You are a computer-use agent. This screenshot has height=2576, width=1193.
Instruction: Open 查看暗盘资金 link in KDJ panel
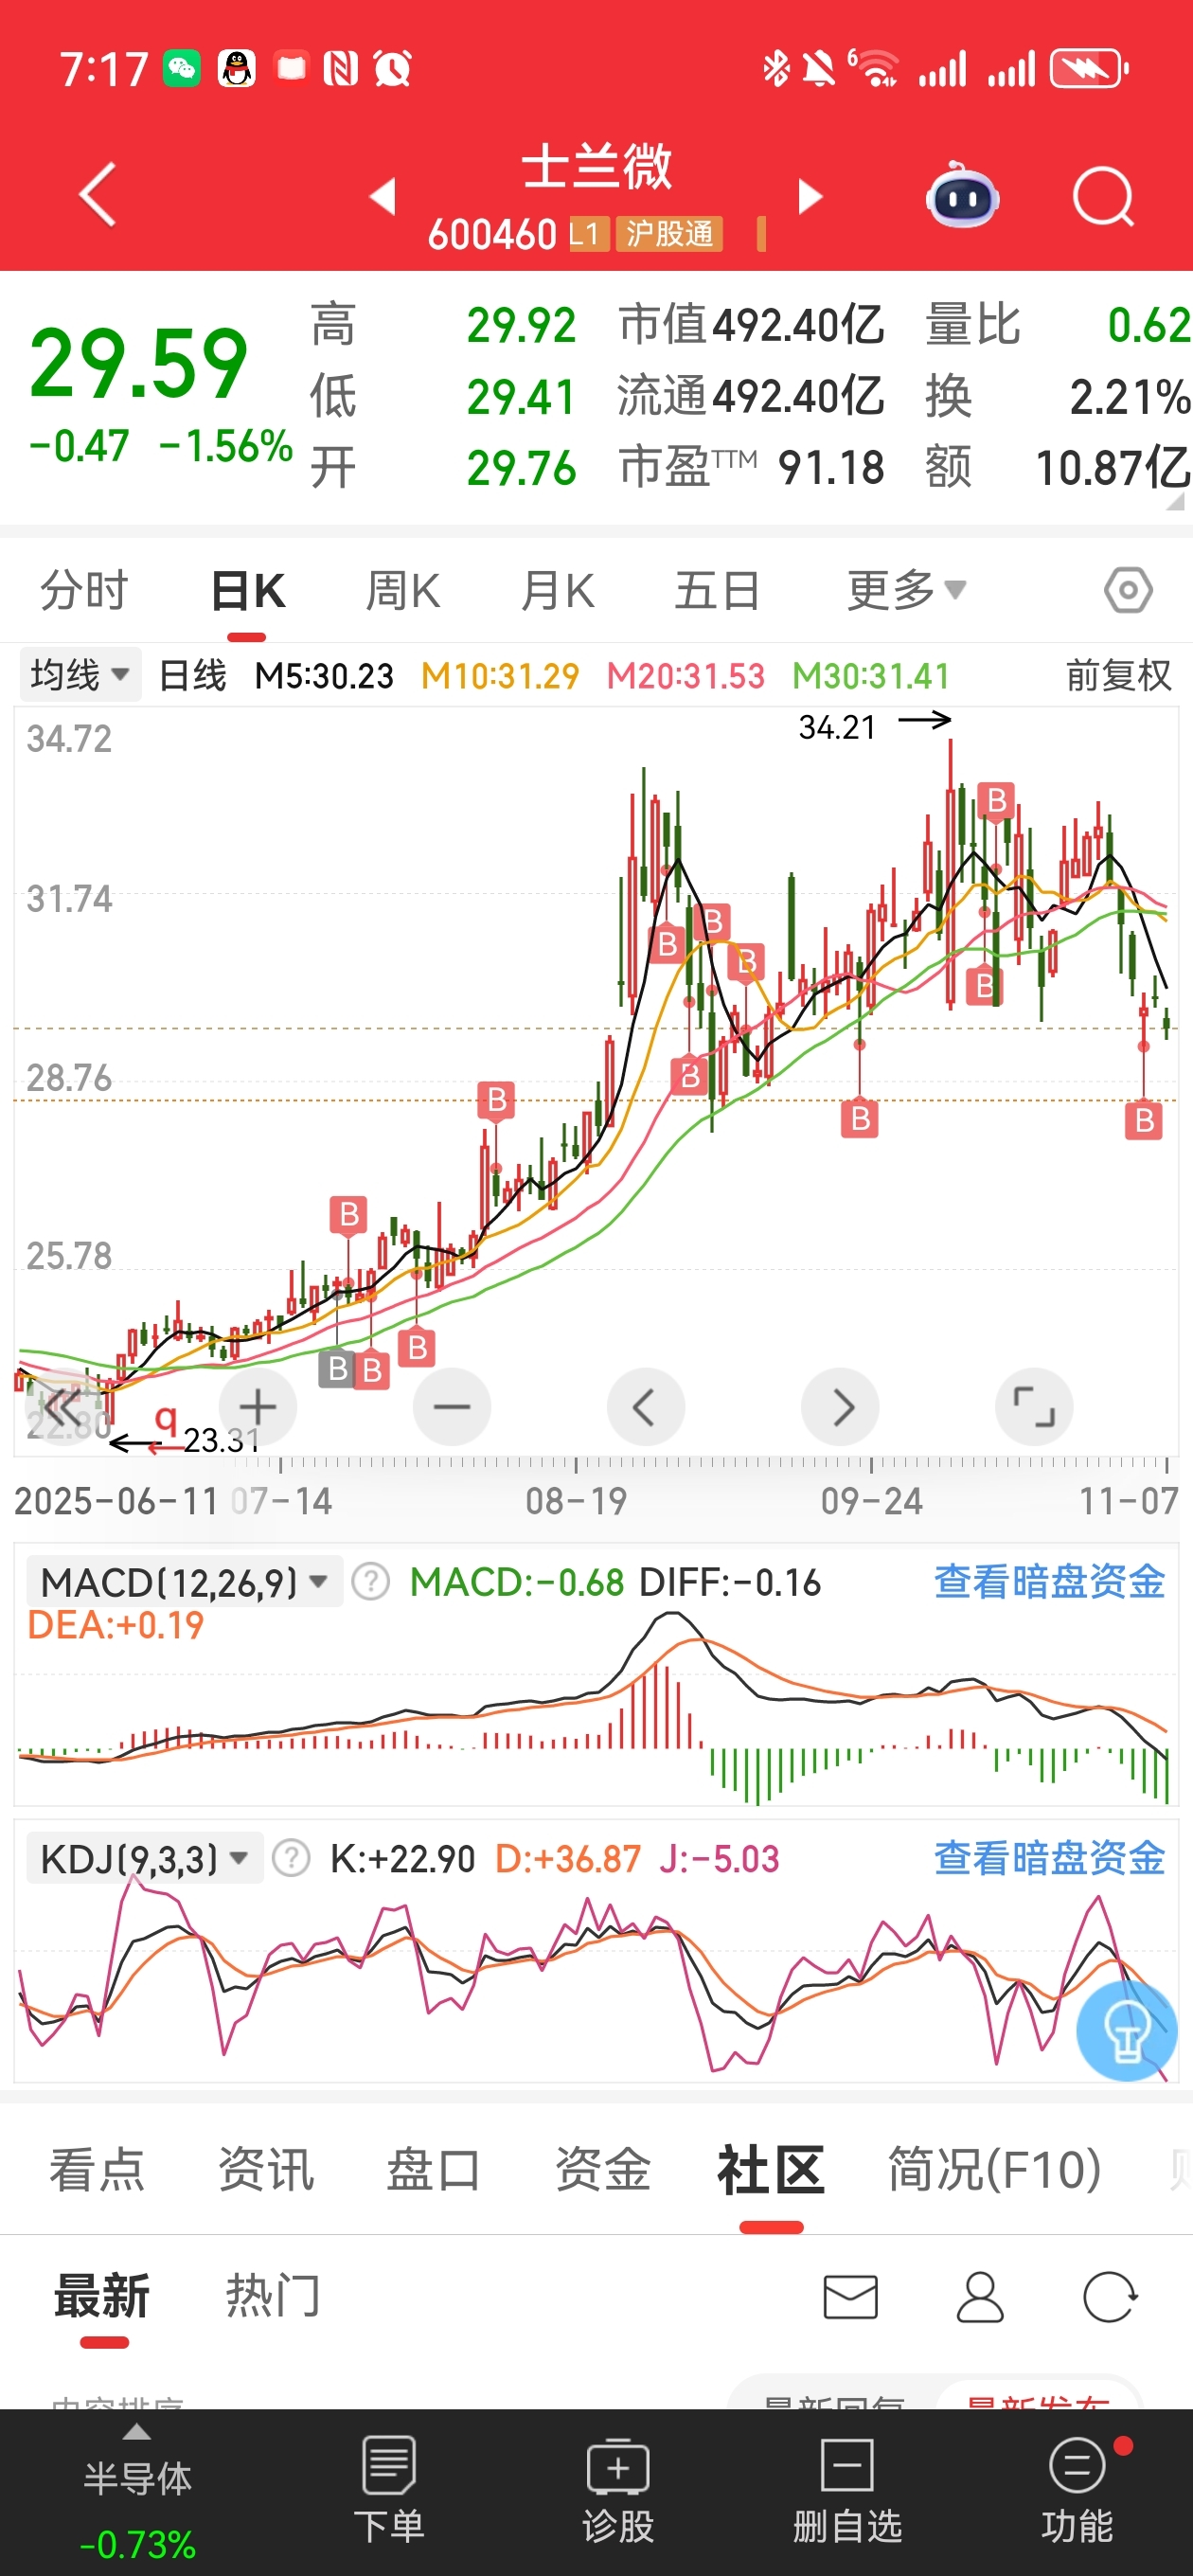(1049, 1858)
